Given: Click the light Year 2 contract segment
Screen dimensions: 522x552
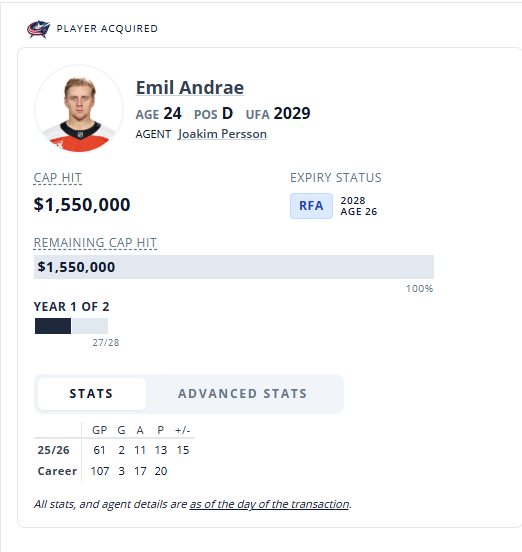Looking at the screenshot, I should pos(90,326).
